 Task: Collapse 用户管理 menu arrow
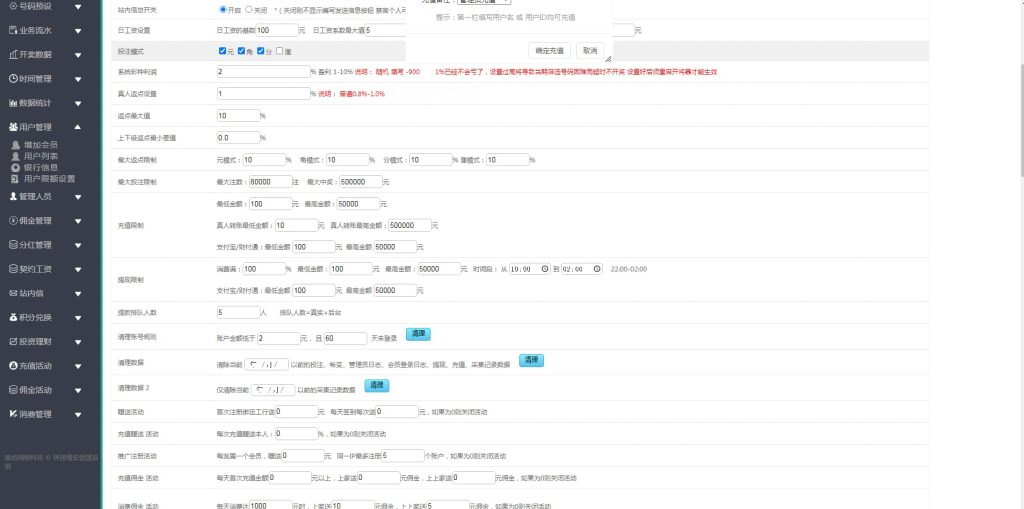(x=78, y=127)
